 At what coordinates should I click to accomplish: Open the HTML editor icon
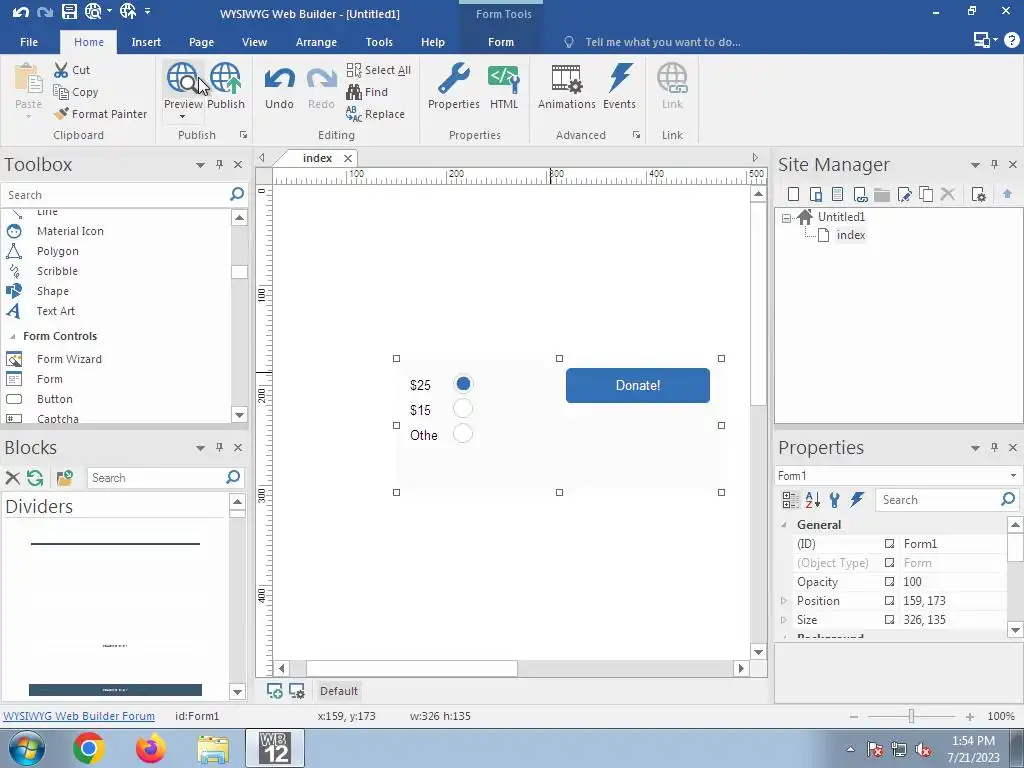click(504, 79)
